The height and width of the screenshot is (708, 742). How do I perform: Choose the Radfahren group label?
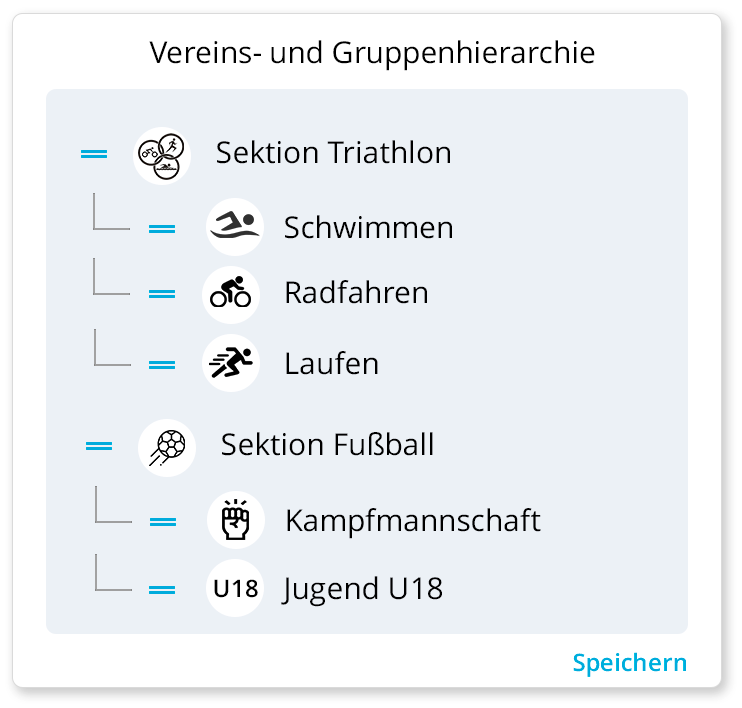(356, 293)
